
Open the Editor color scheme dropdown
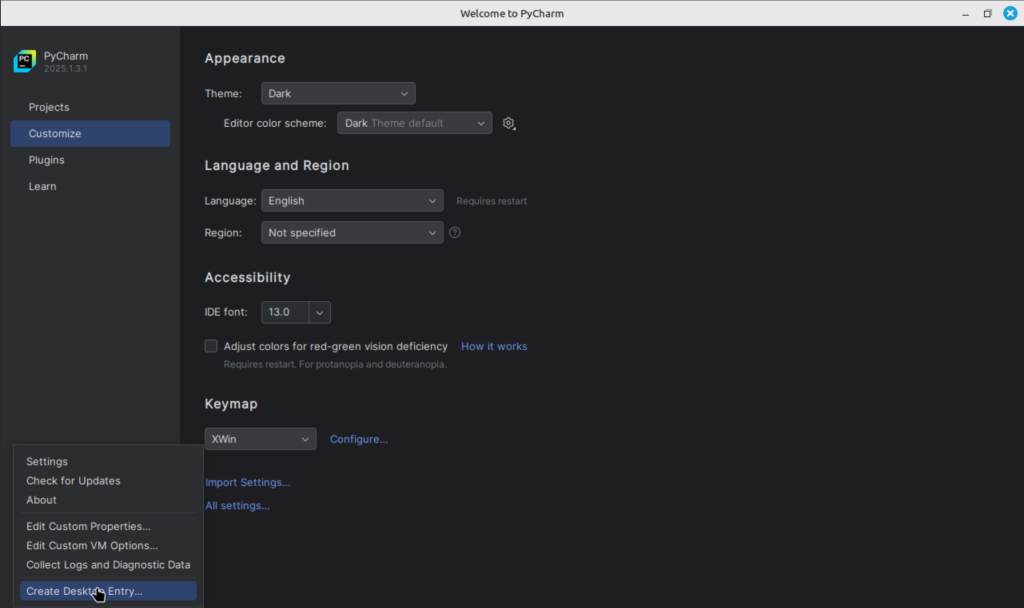414,123
